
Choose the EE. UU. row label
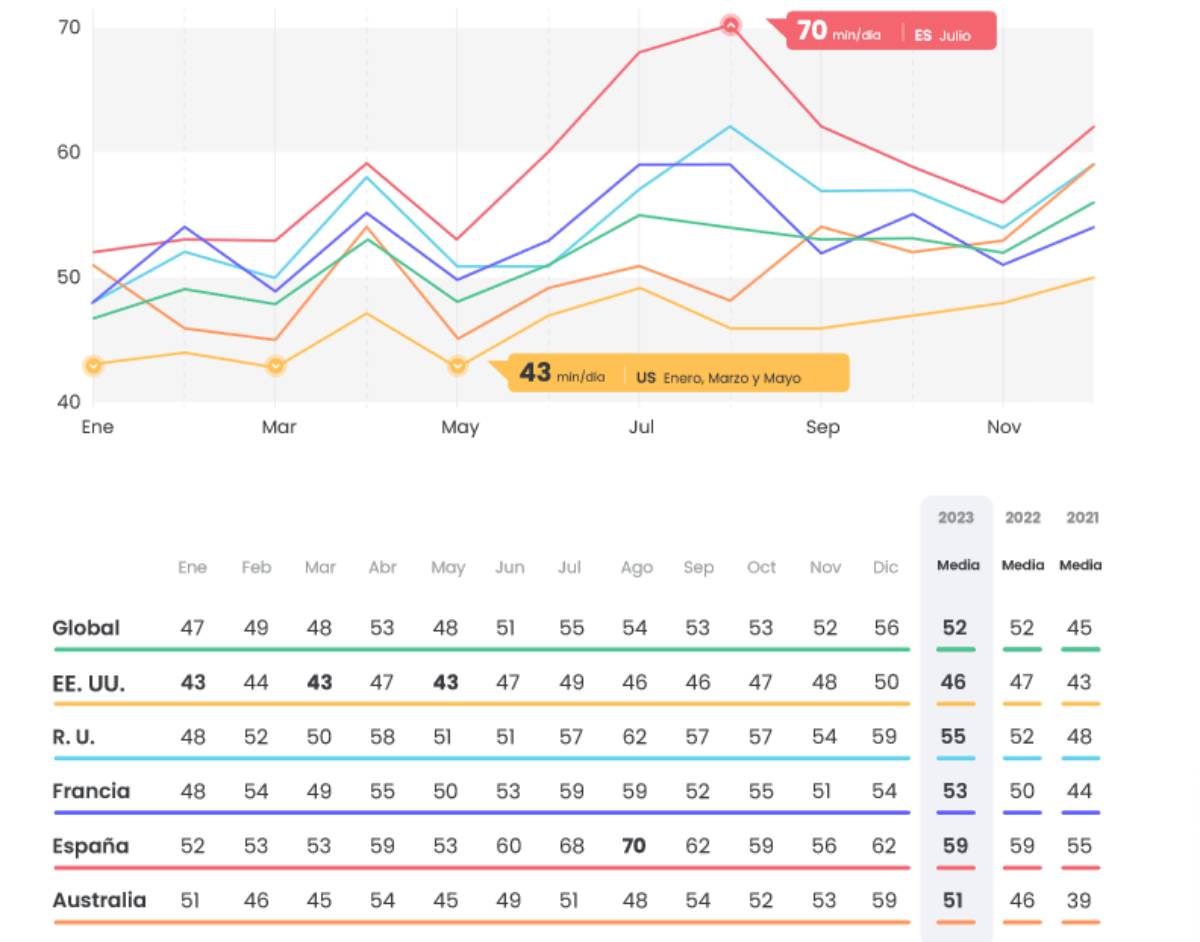[89, 683]
